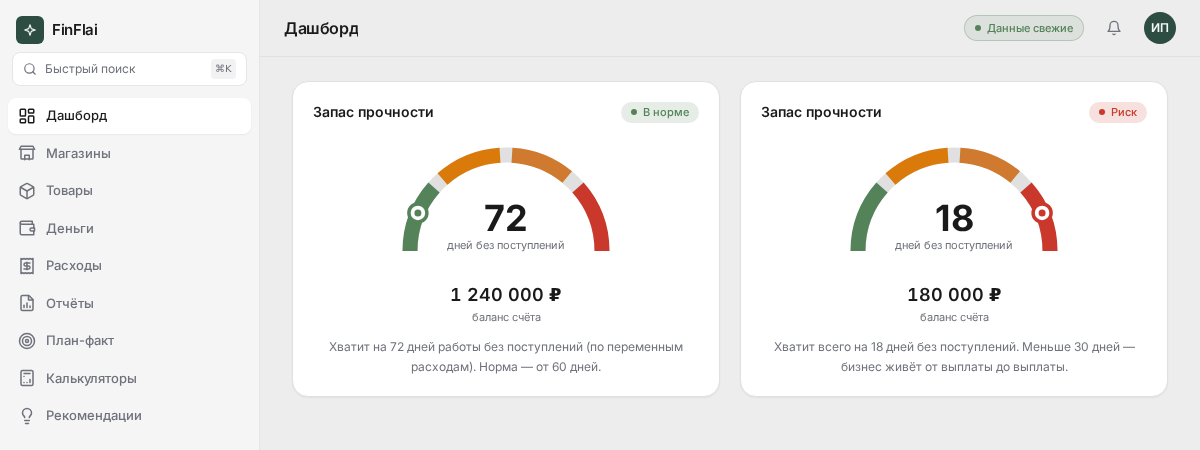Click the Товары box icon
This screenshot has height=450, width=1200.
pyautogui.click(x=27, y=191)
